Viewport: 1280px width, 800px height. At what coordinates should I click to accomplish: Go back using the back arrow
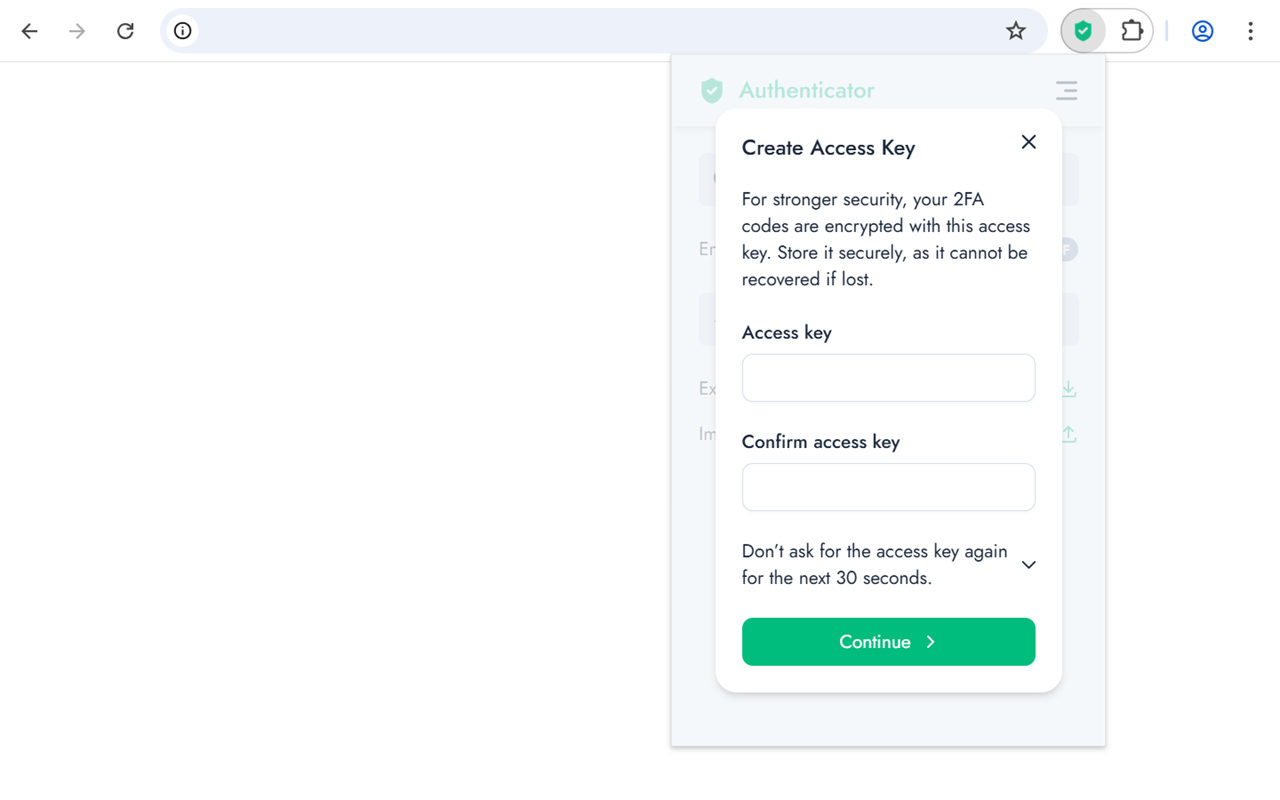click(30, 31)
